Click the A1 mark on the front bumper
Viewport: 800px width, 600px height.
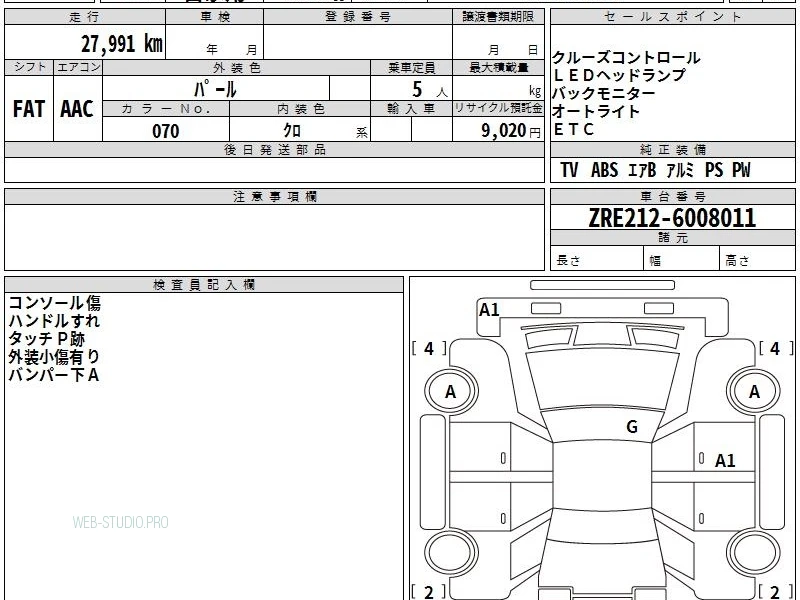489,310
